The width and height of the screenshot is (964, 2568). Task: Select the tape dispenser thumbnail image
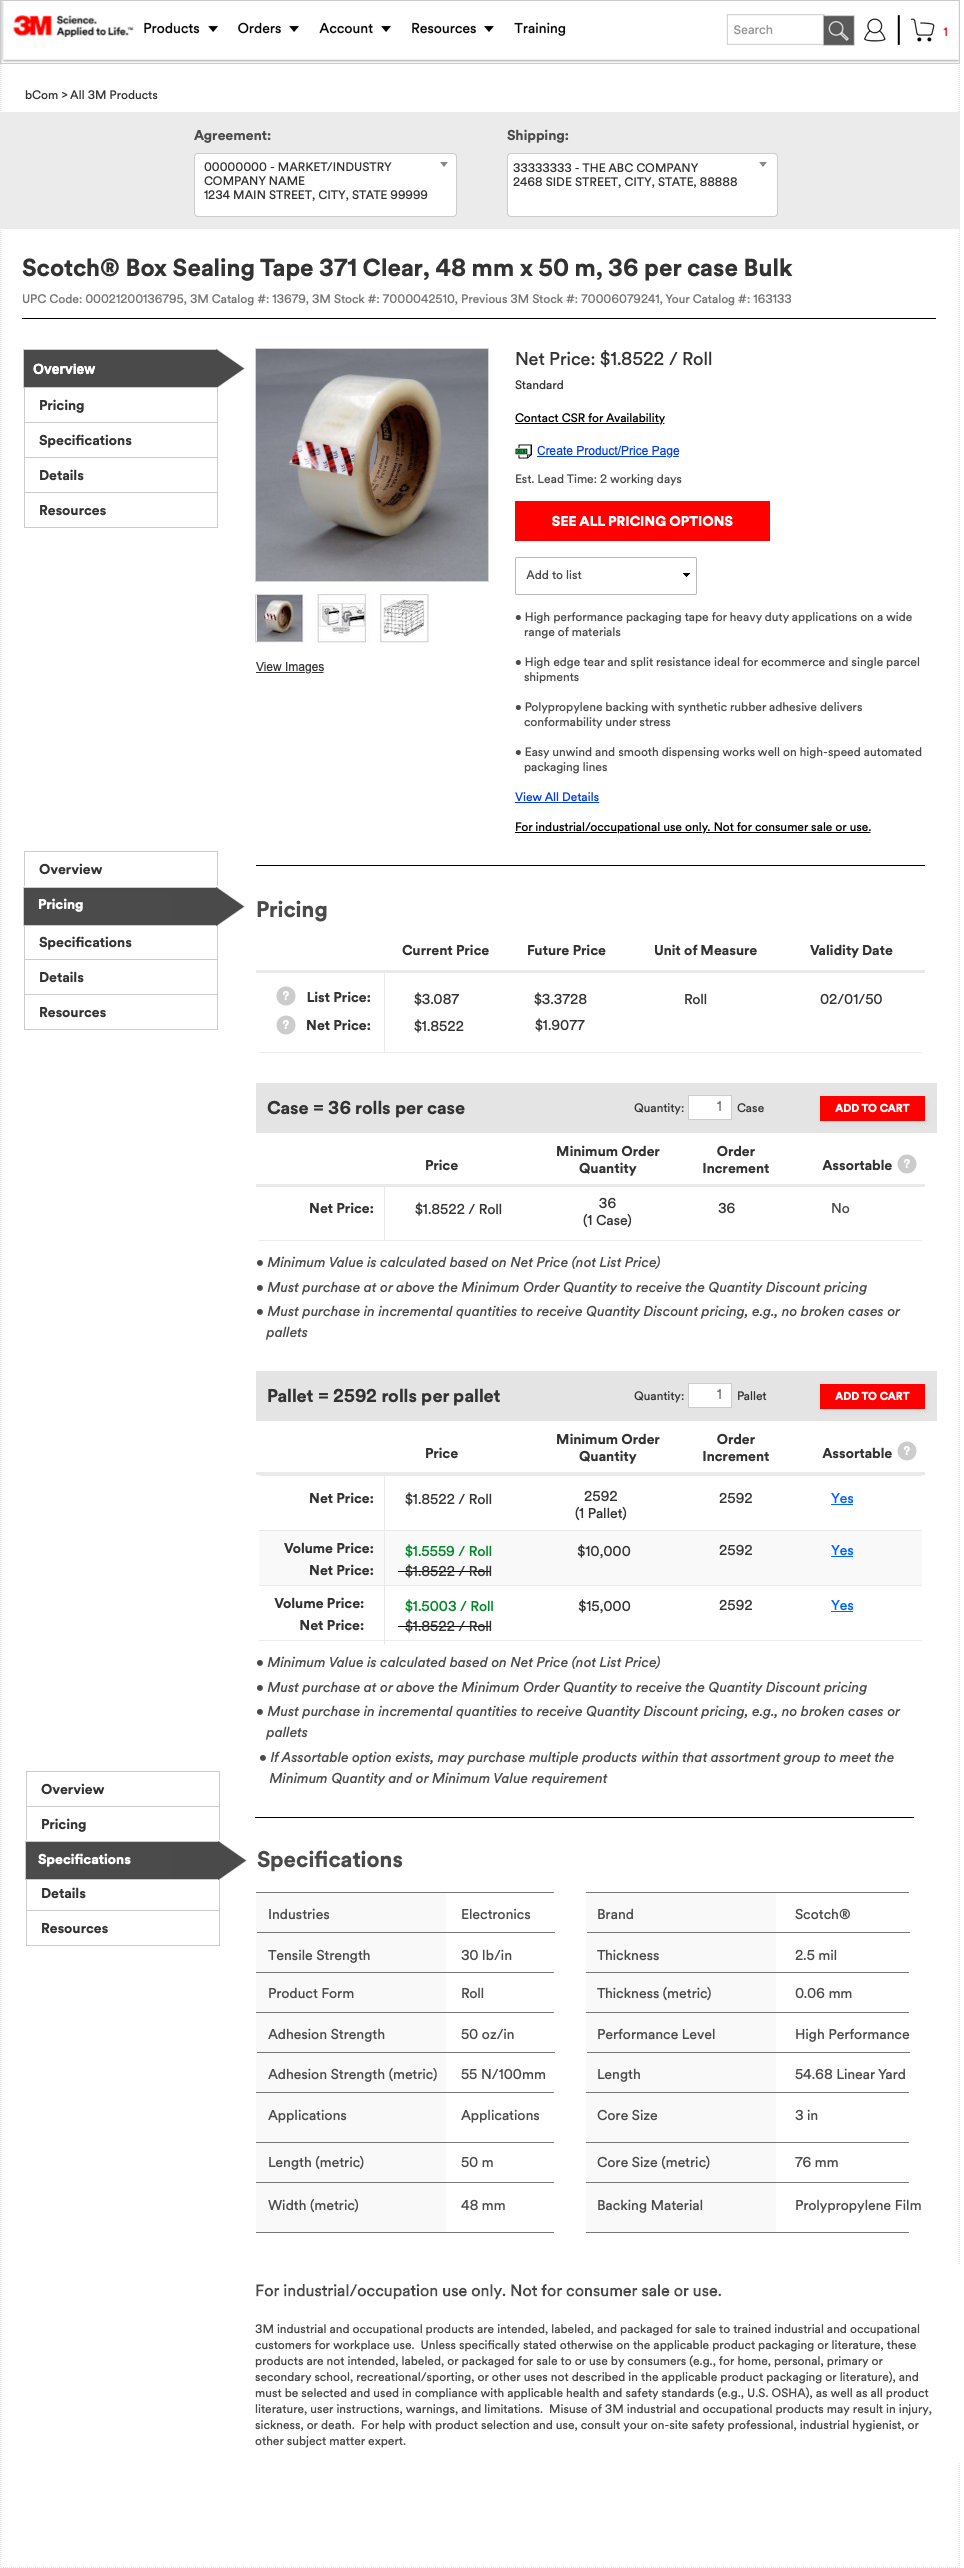tap(342, 618)
